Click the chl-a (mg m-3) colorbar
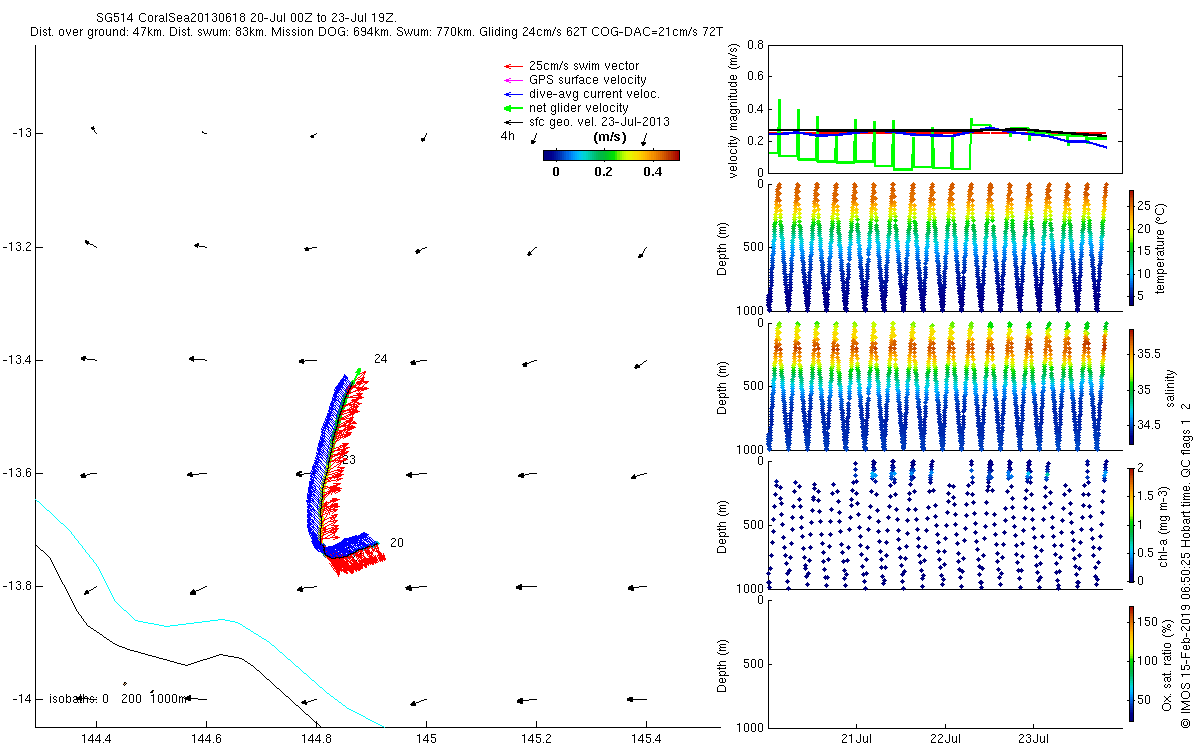The image size is (1200, 750). 1131,525
